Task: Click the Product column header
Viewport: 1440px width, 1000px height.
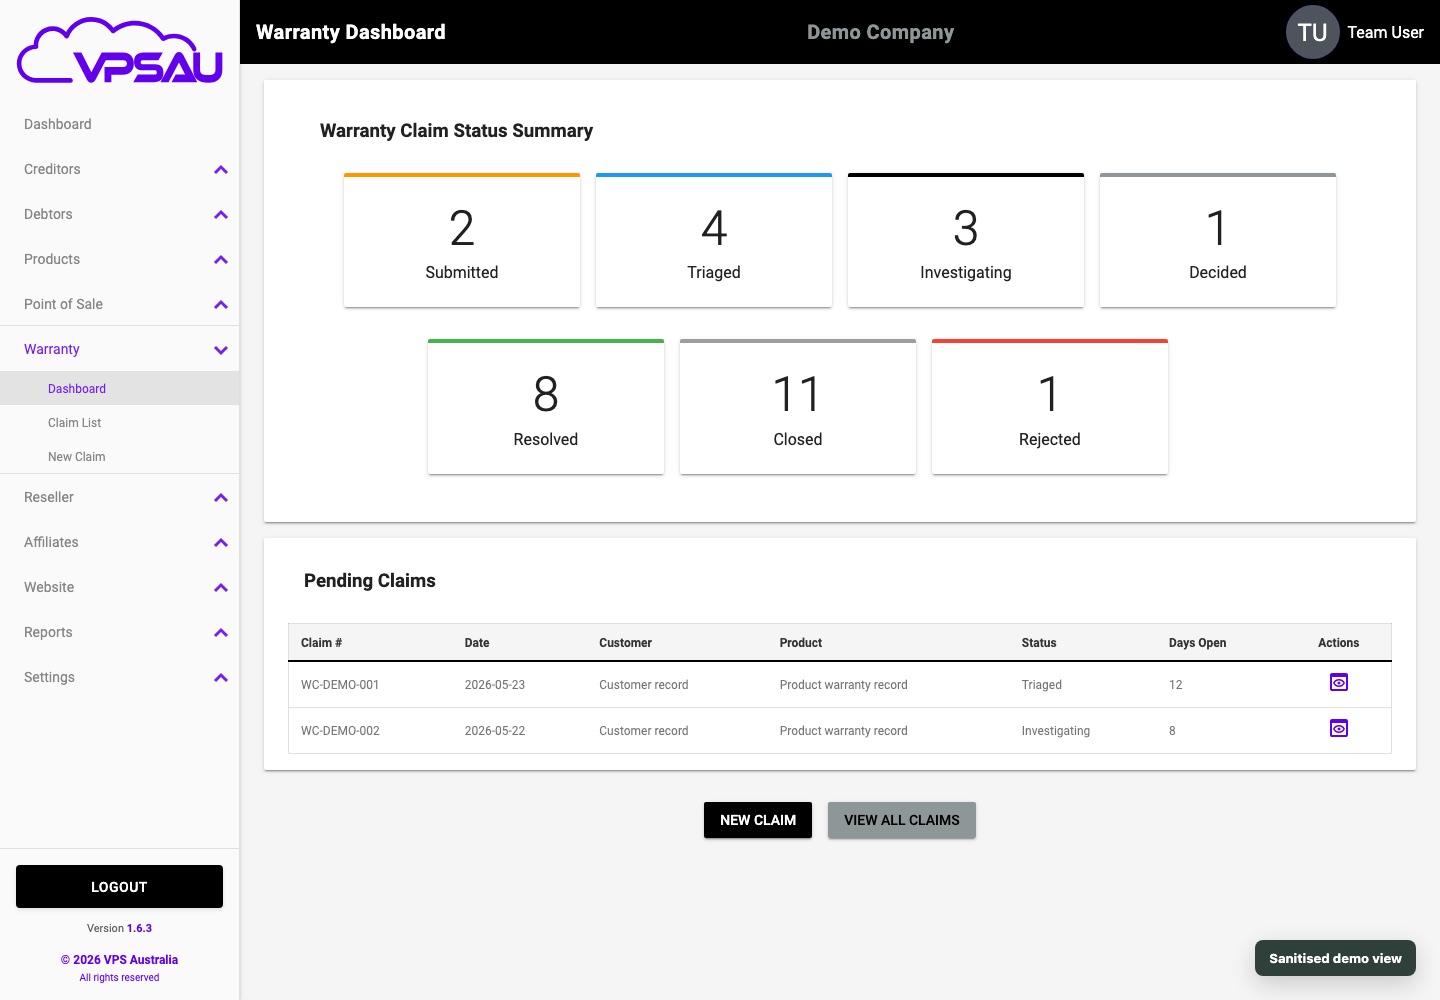Action: [801, 643]
